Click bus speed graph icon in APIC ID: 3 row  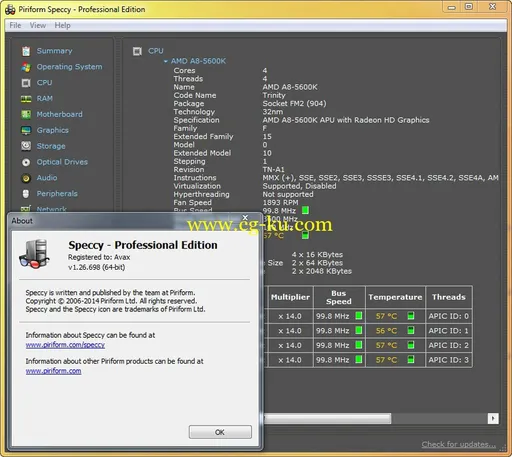point(359,360)
